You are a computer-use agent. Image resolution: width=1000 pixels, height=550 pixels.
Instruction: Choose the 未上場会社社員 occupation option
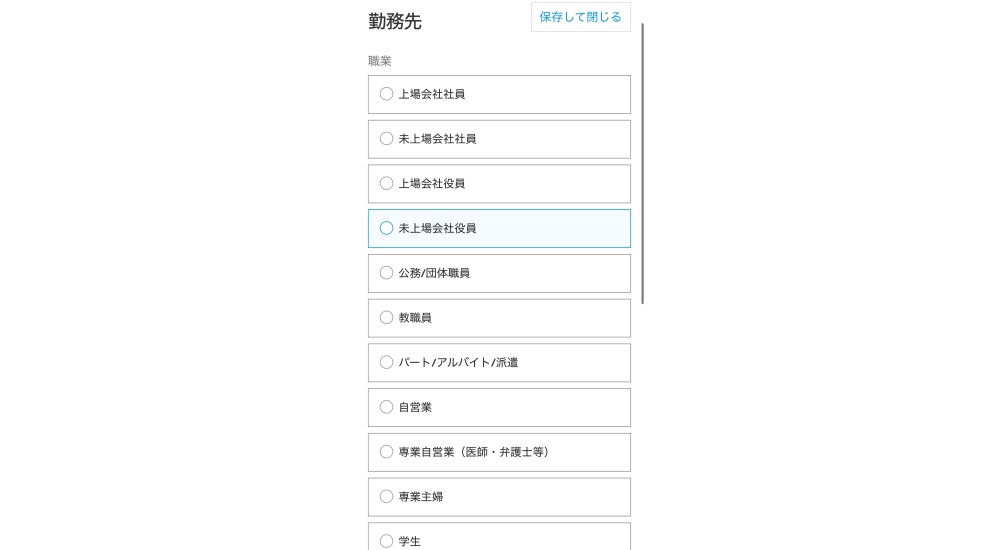[386, 139]
